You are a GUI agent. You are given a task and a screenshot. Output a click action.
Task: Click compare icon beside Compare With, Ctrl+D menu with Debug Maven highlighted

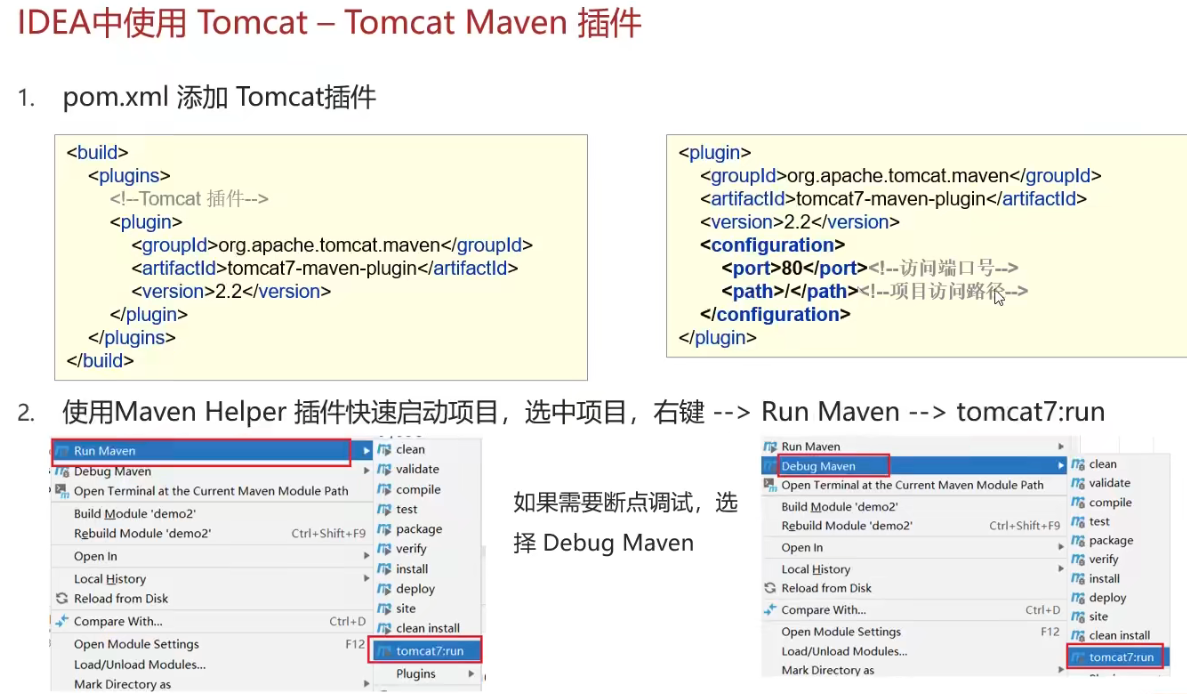[770, 609]
